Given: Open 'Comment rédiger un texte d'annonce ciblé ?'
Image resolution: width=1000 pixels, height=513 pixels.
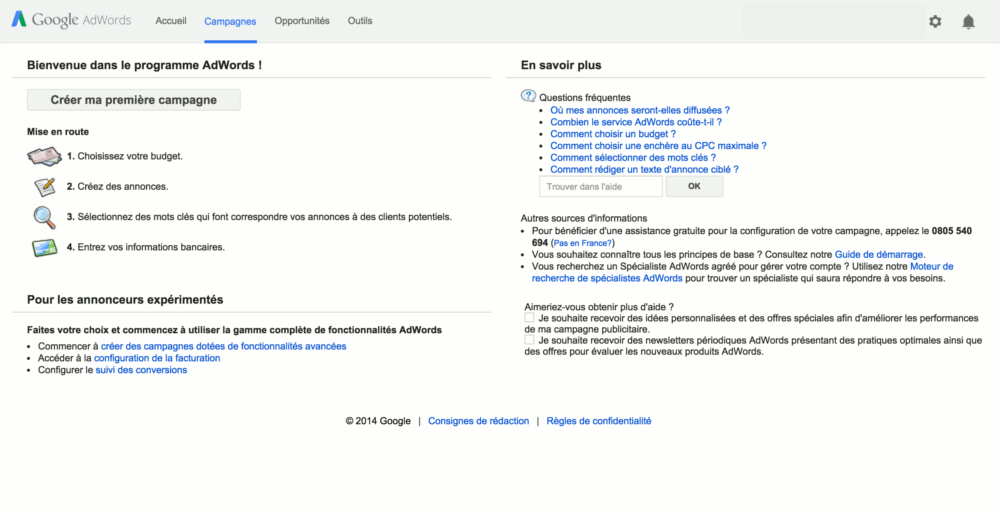Looking at the screenshot, I should pyautogui.click(x=644, y=170).
